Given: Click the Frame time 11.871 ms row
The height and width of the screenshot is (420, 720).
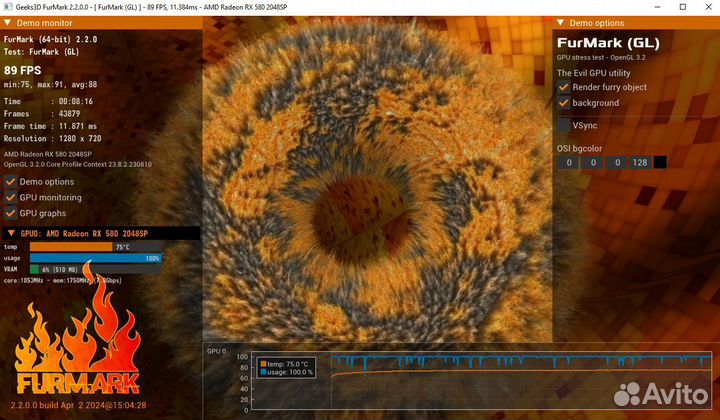Looking at the screenshot, I should [50, 126].
